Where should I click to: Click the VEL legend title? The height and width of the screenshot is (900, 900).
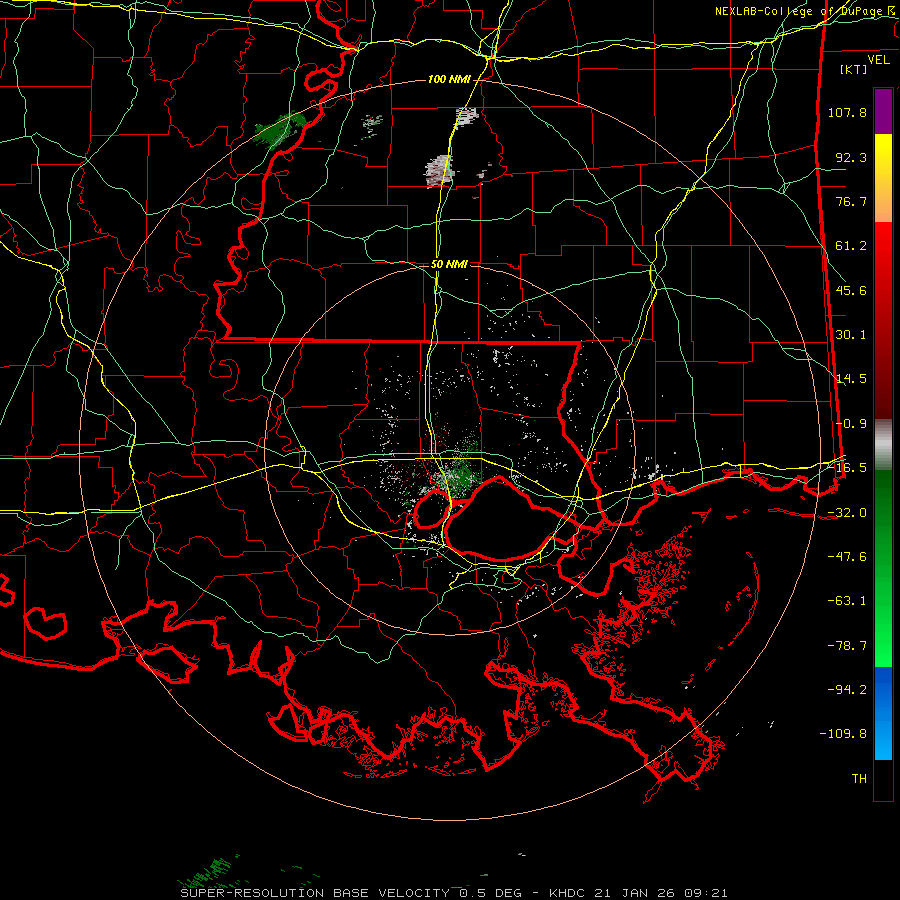click(879, 60)
